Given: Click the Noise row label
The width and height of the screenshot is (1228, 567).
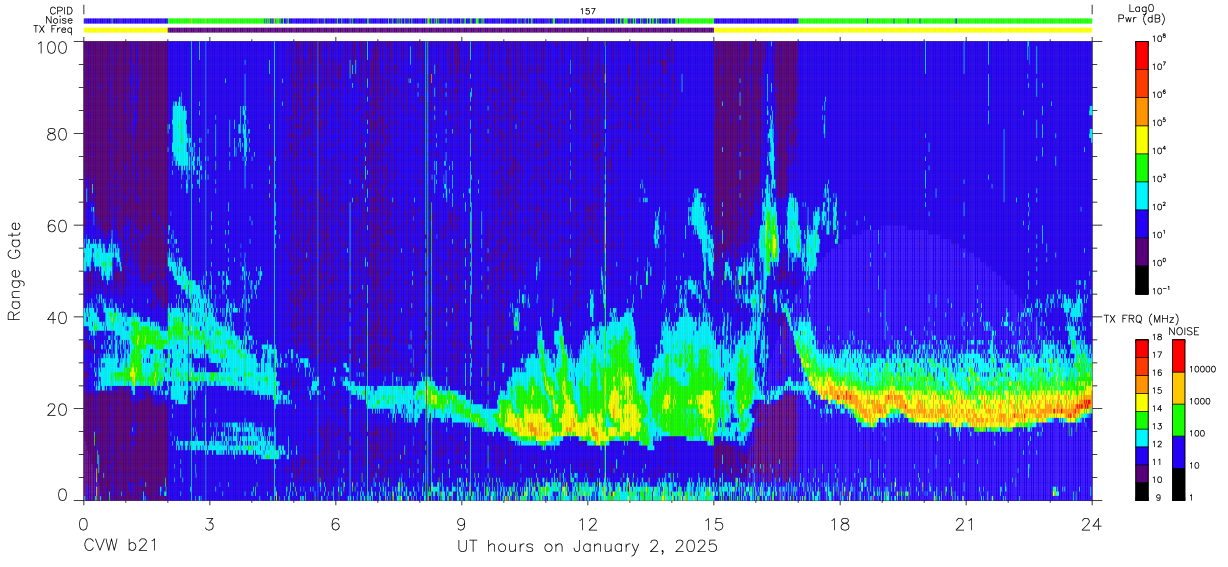Looking at the screenshot, I should 60,20.
